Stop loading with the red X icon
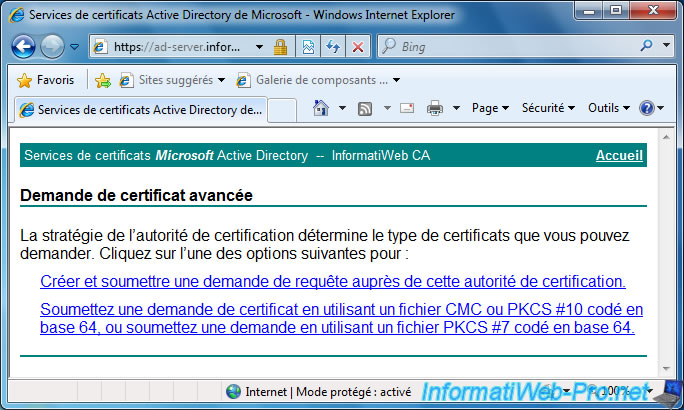The height and width of the screenshot is (410, 684). coord(358,47)
